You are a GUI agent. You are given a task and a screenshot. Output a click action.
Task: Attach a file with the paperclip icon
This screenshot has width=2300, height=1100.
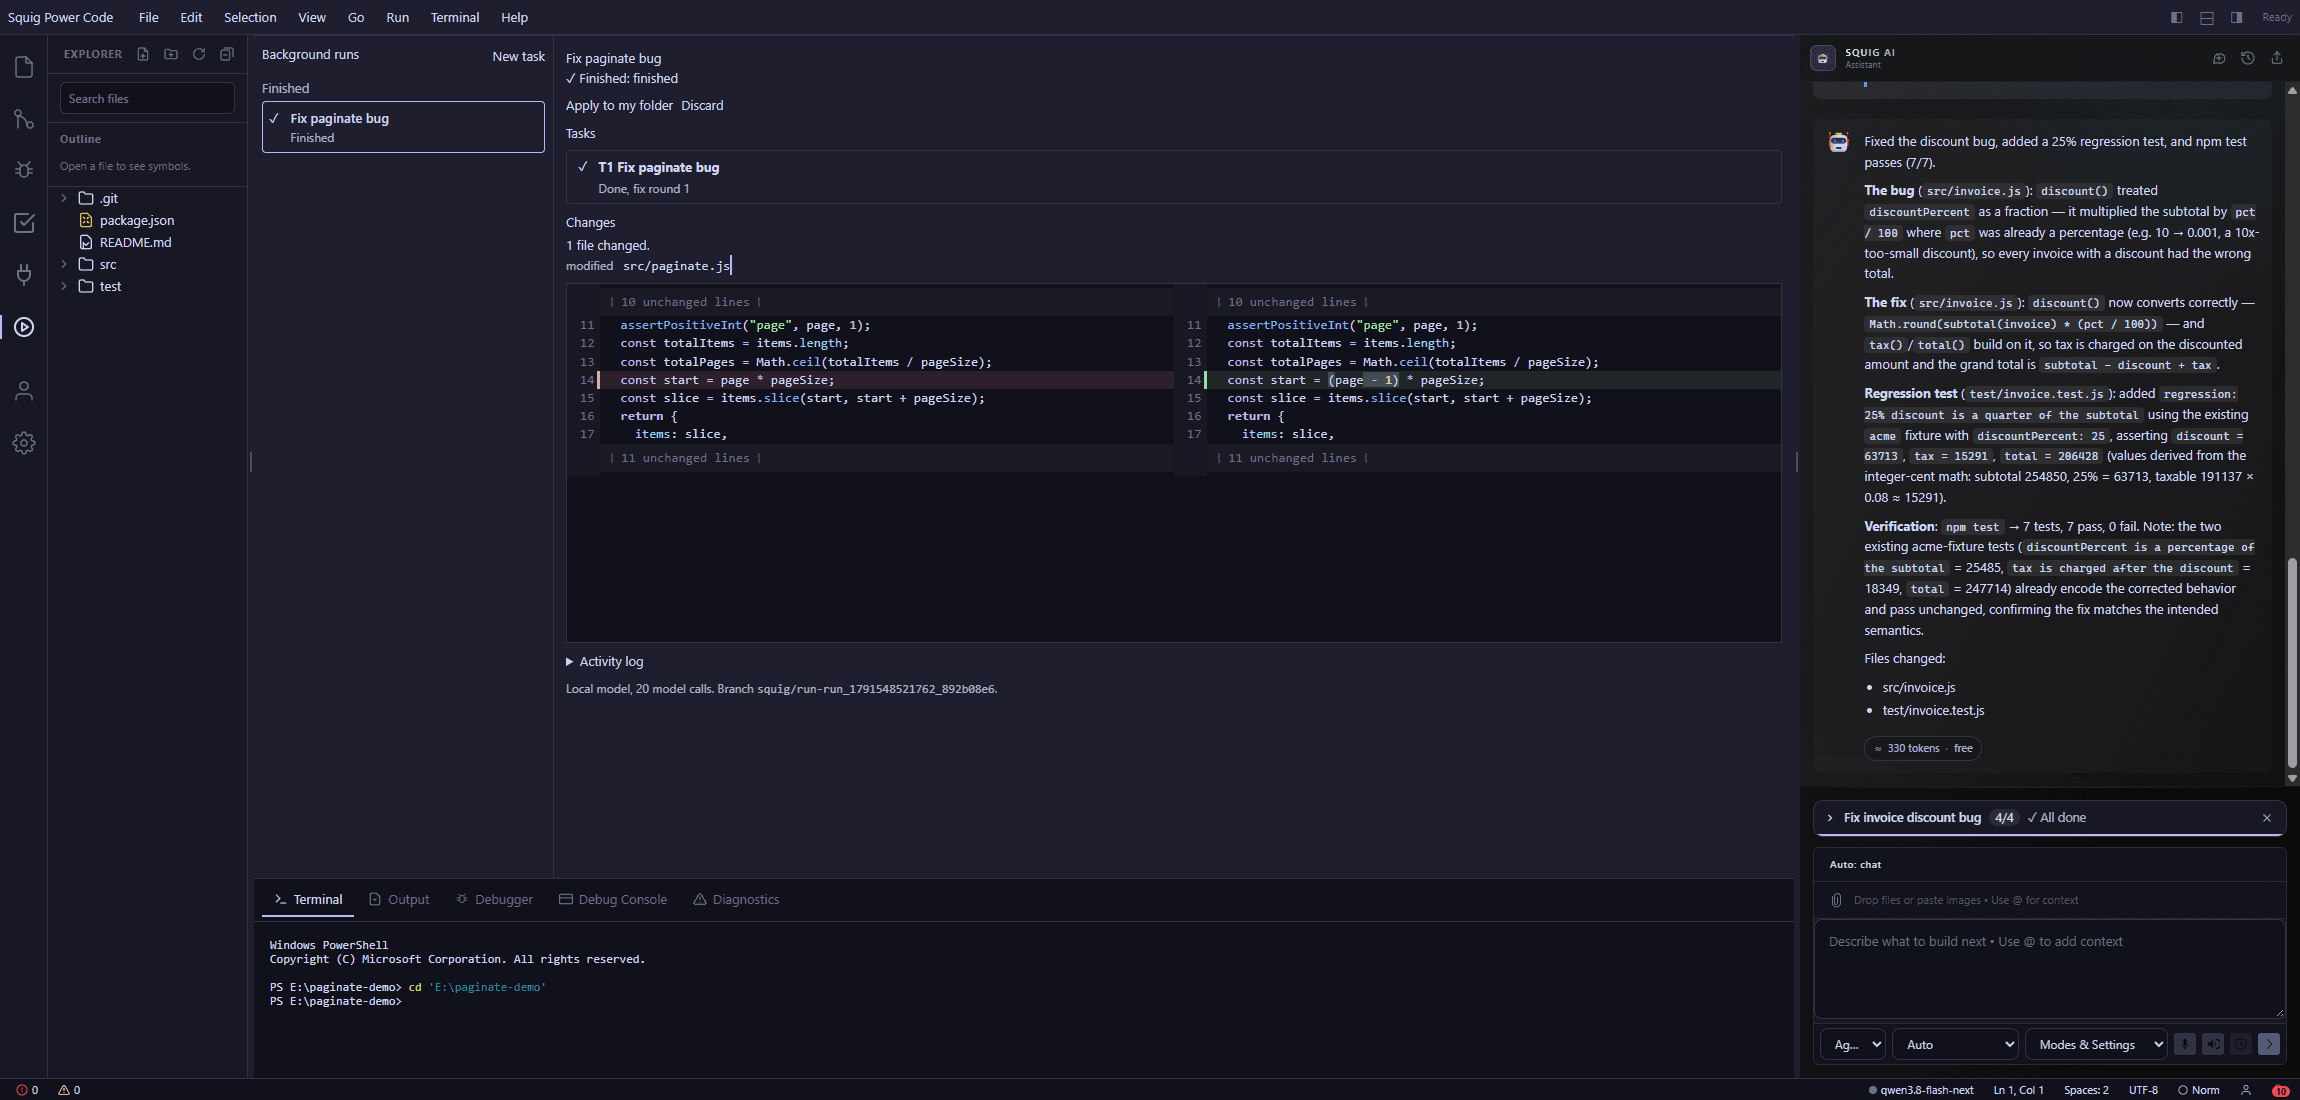1836,900
